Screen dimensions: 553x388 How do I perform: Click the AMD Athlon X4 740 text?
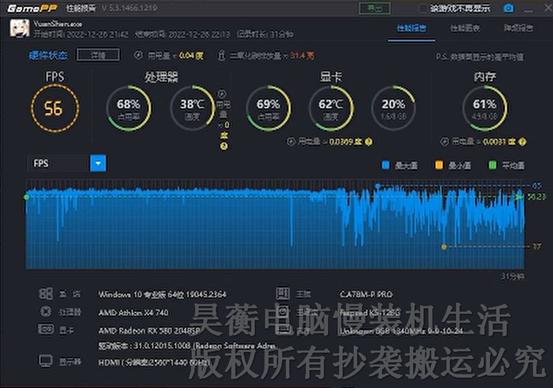tap(133, 313)
